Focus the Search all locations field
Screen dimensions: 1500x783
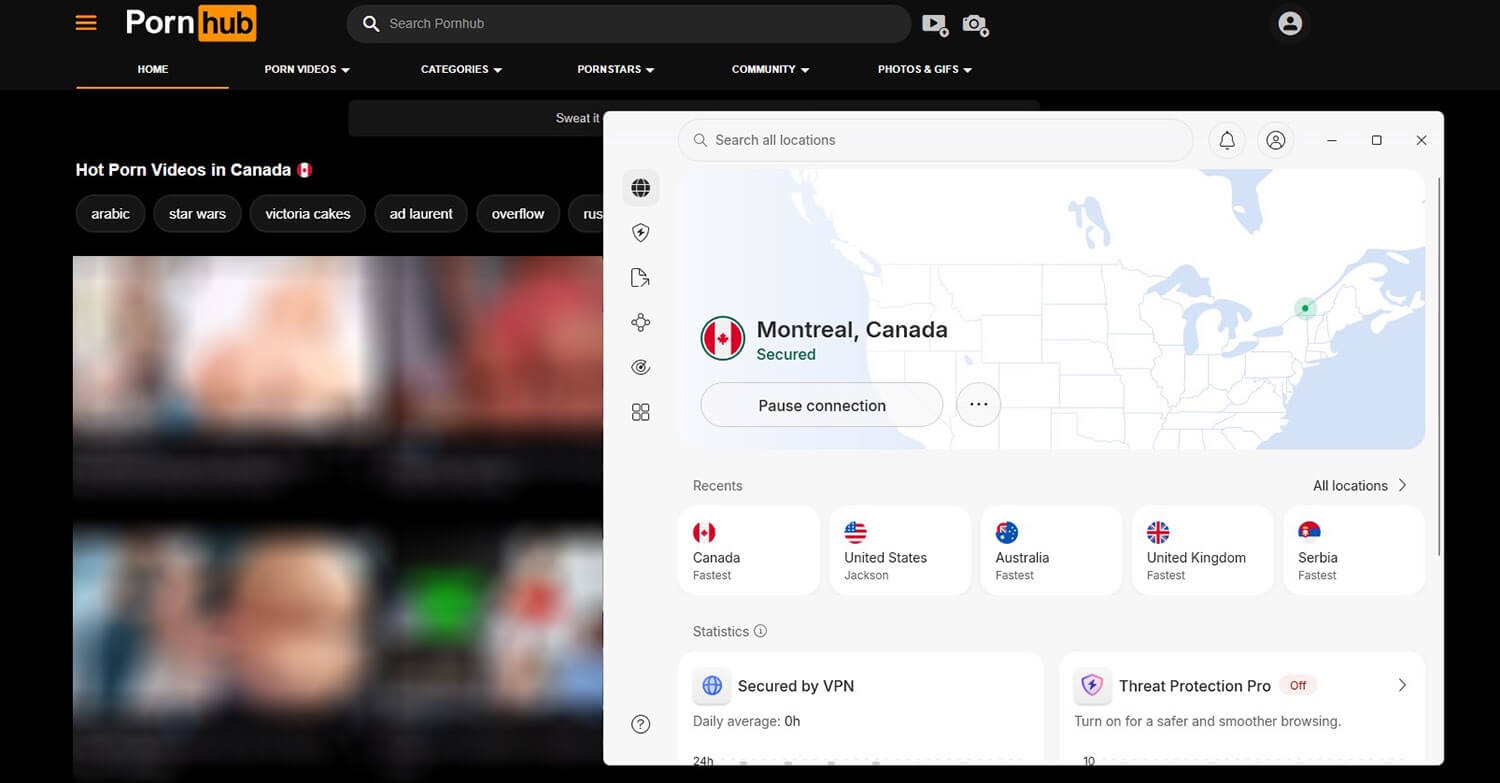point(936,140)
